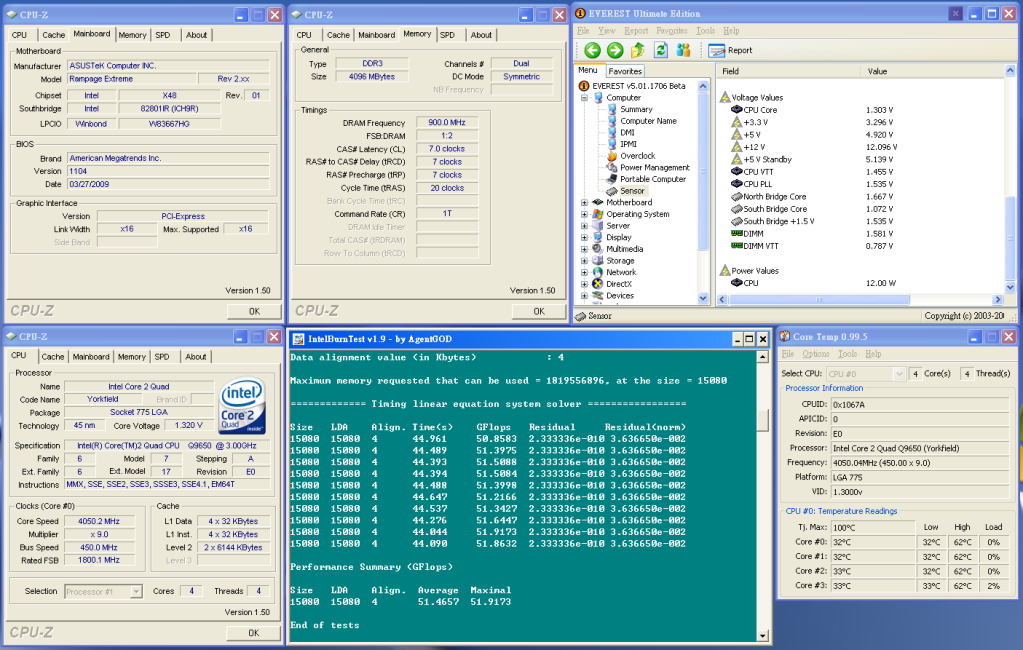This screenshot has height=650, width=1023.
Task: Select Computer Name in EVEREST tree
Action: pyautogui.click(x=648, y=121)
